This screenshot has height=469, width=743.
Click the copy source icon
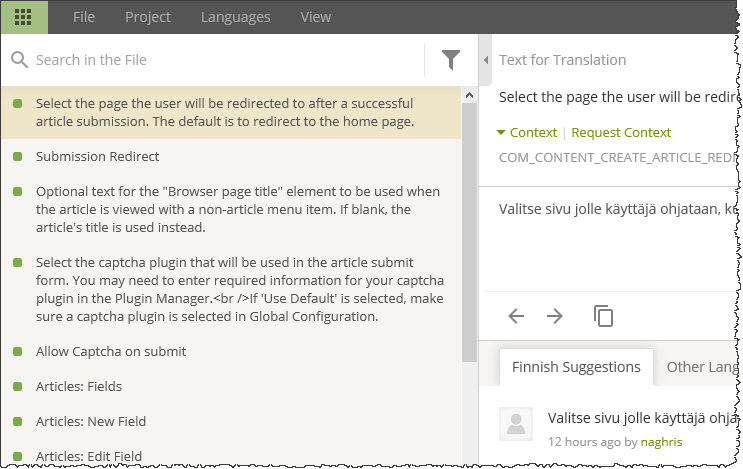[x=603, y=316]
